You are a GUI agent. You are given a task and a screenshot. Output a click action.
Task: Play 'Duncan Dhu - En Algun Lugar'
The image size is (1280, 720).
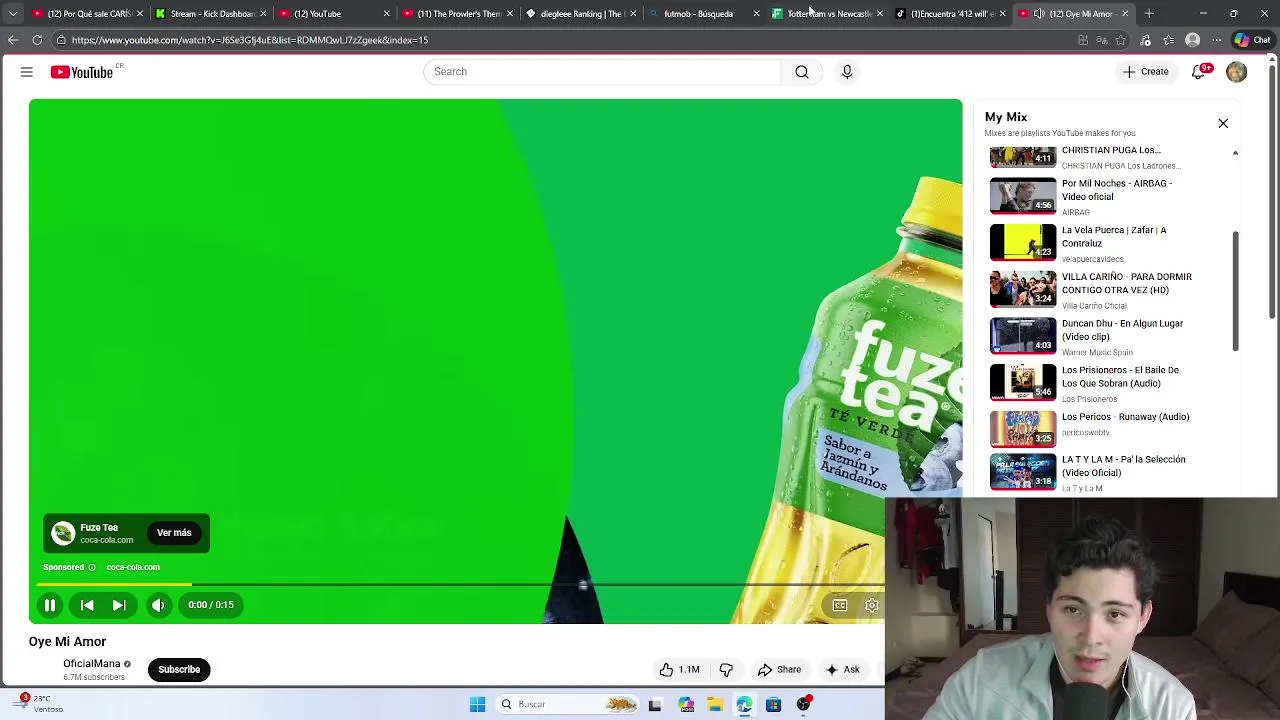tap(1108, 336)
